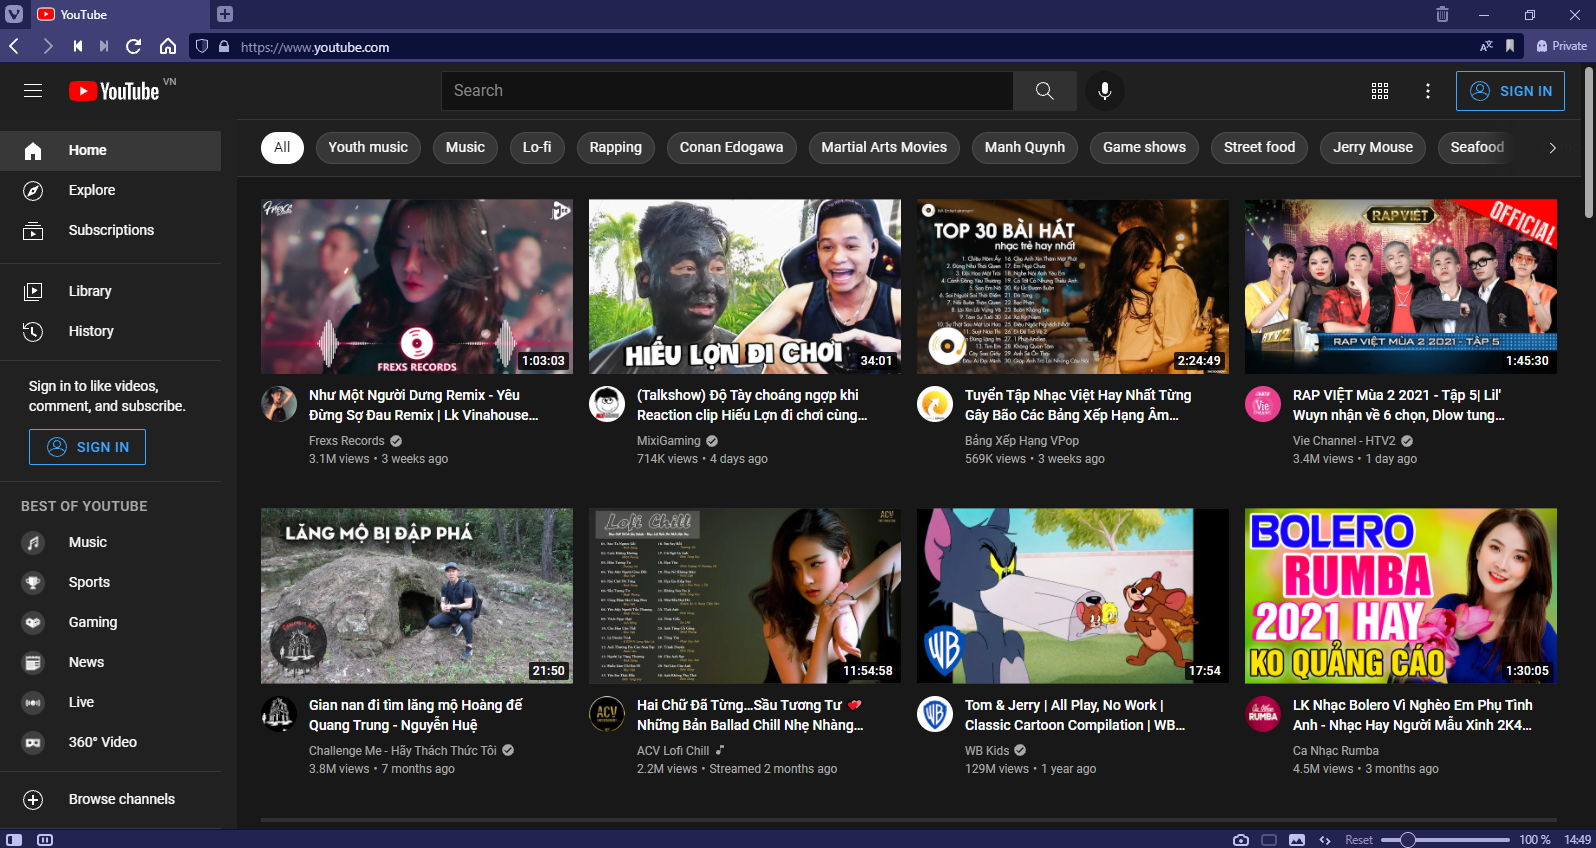Click the Rewind history button
The height and width of the screenshot is (848, 1596).
78,46
